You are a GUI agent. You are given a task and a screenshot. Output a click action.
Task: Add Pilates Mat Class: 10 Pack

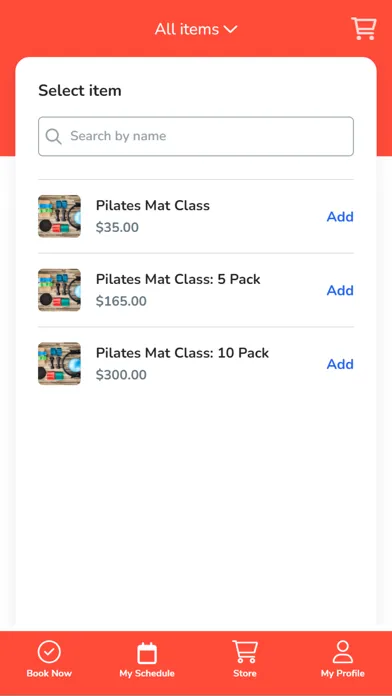tap(340, 364)
